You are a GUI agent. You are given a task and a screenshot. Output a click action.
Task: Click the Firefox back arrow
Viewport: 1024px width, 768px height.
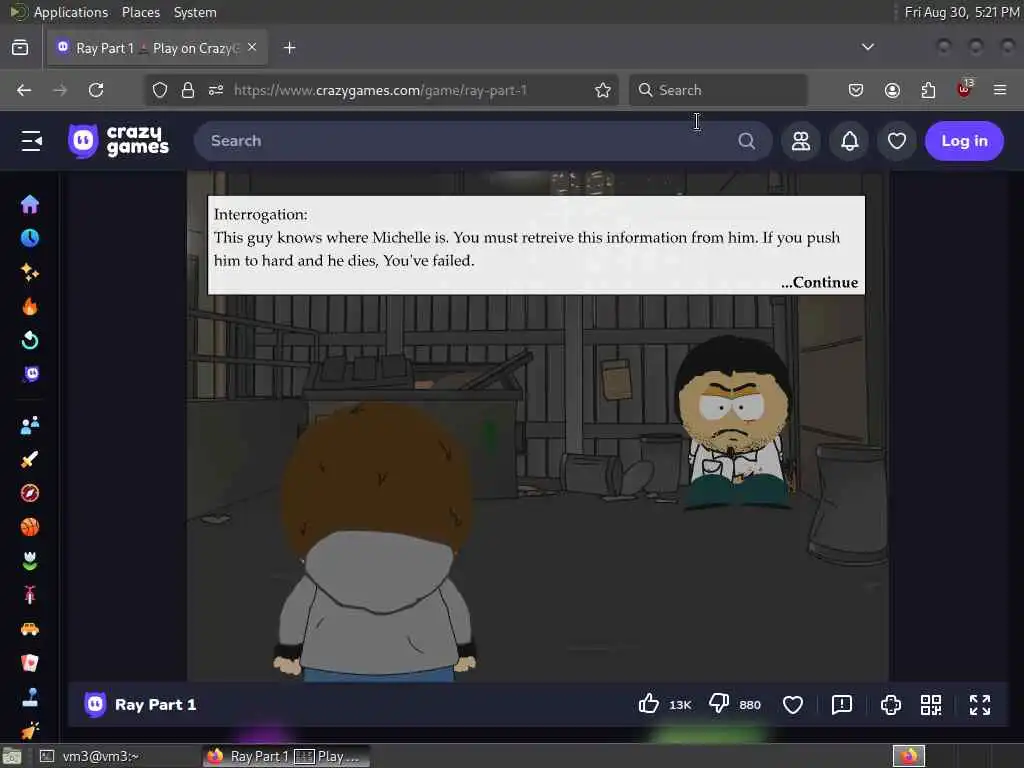pos(24,90)
